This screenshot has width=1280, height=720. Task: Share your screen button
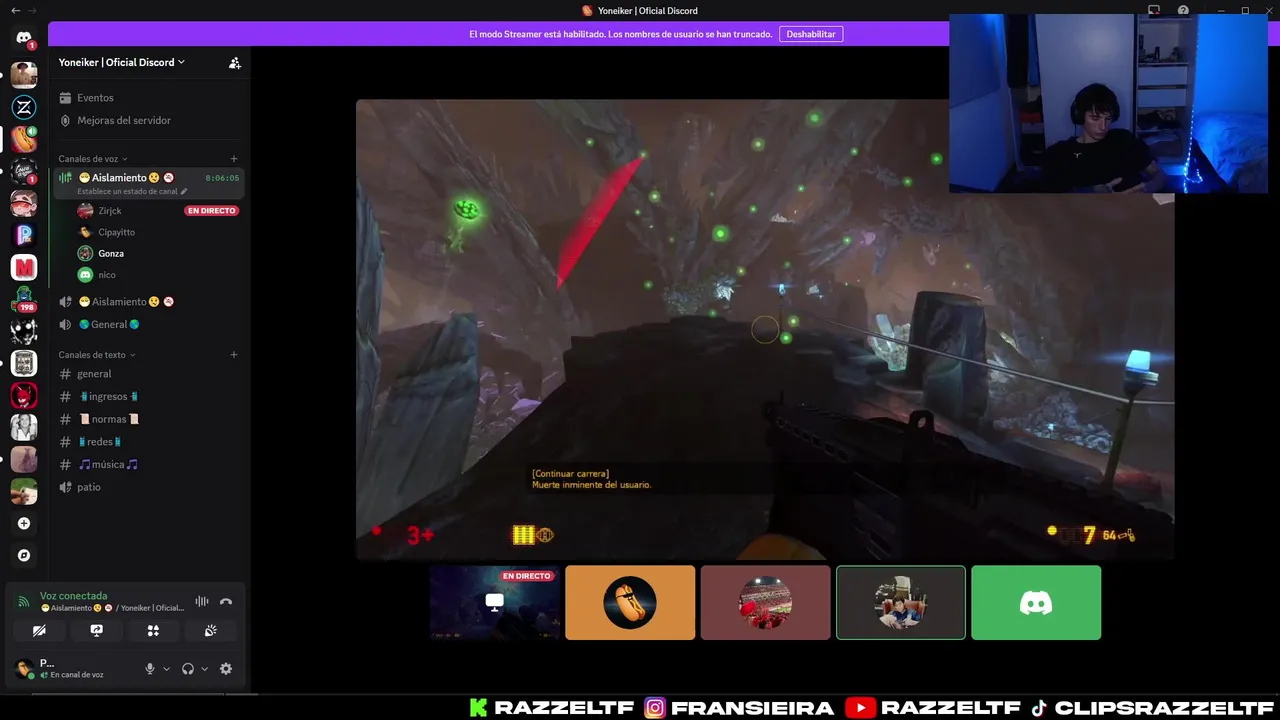(96, 631)
